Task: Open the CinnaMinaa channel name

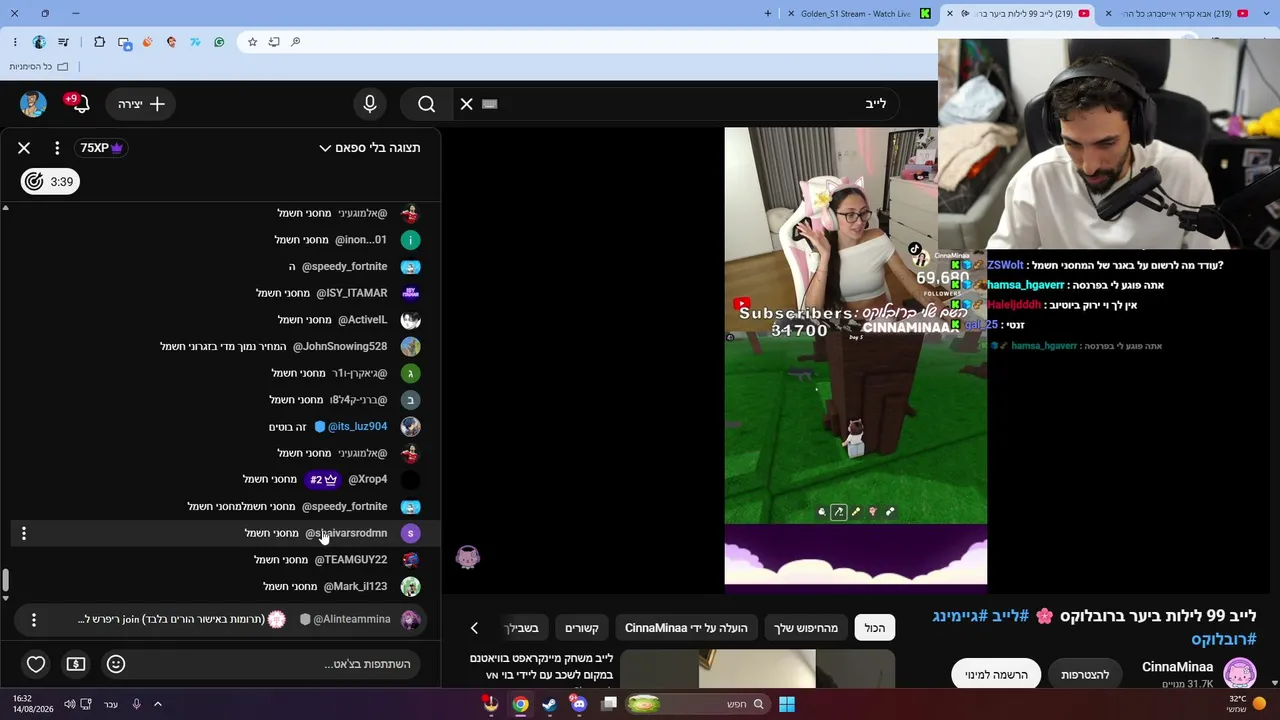Action: [1178, 667]
